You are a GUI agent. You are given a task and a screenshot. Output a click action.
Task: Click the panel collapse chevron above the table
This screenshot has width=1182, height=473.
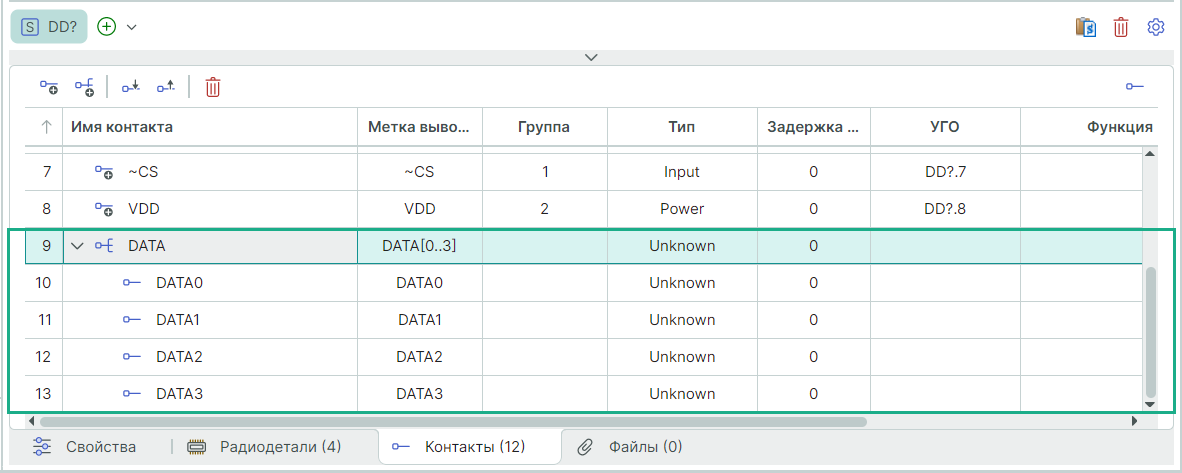tap(591, 57)
